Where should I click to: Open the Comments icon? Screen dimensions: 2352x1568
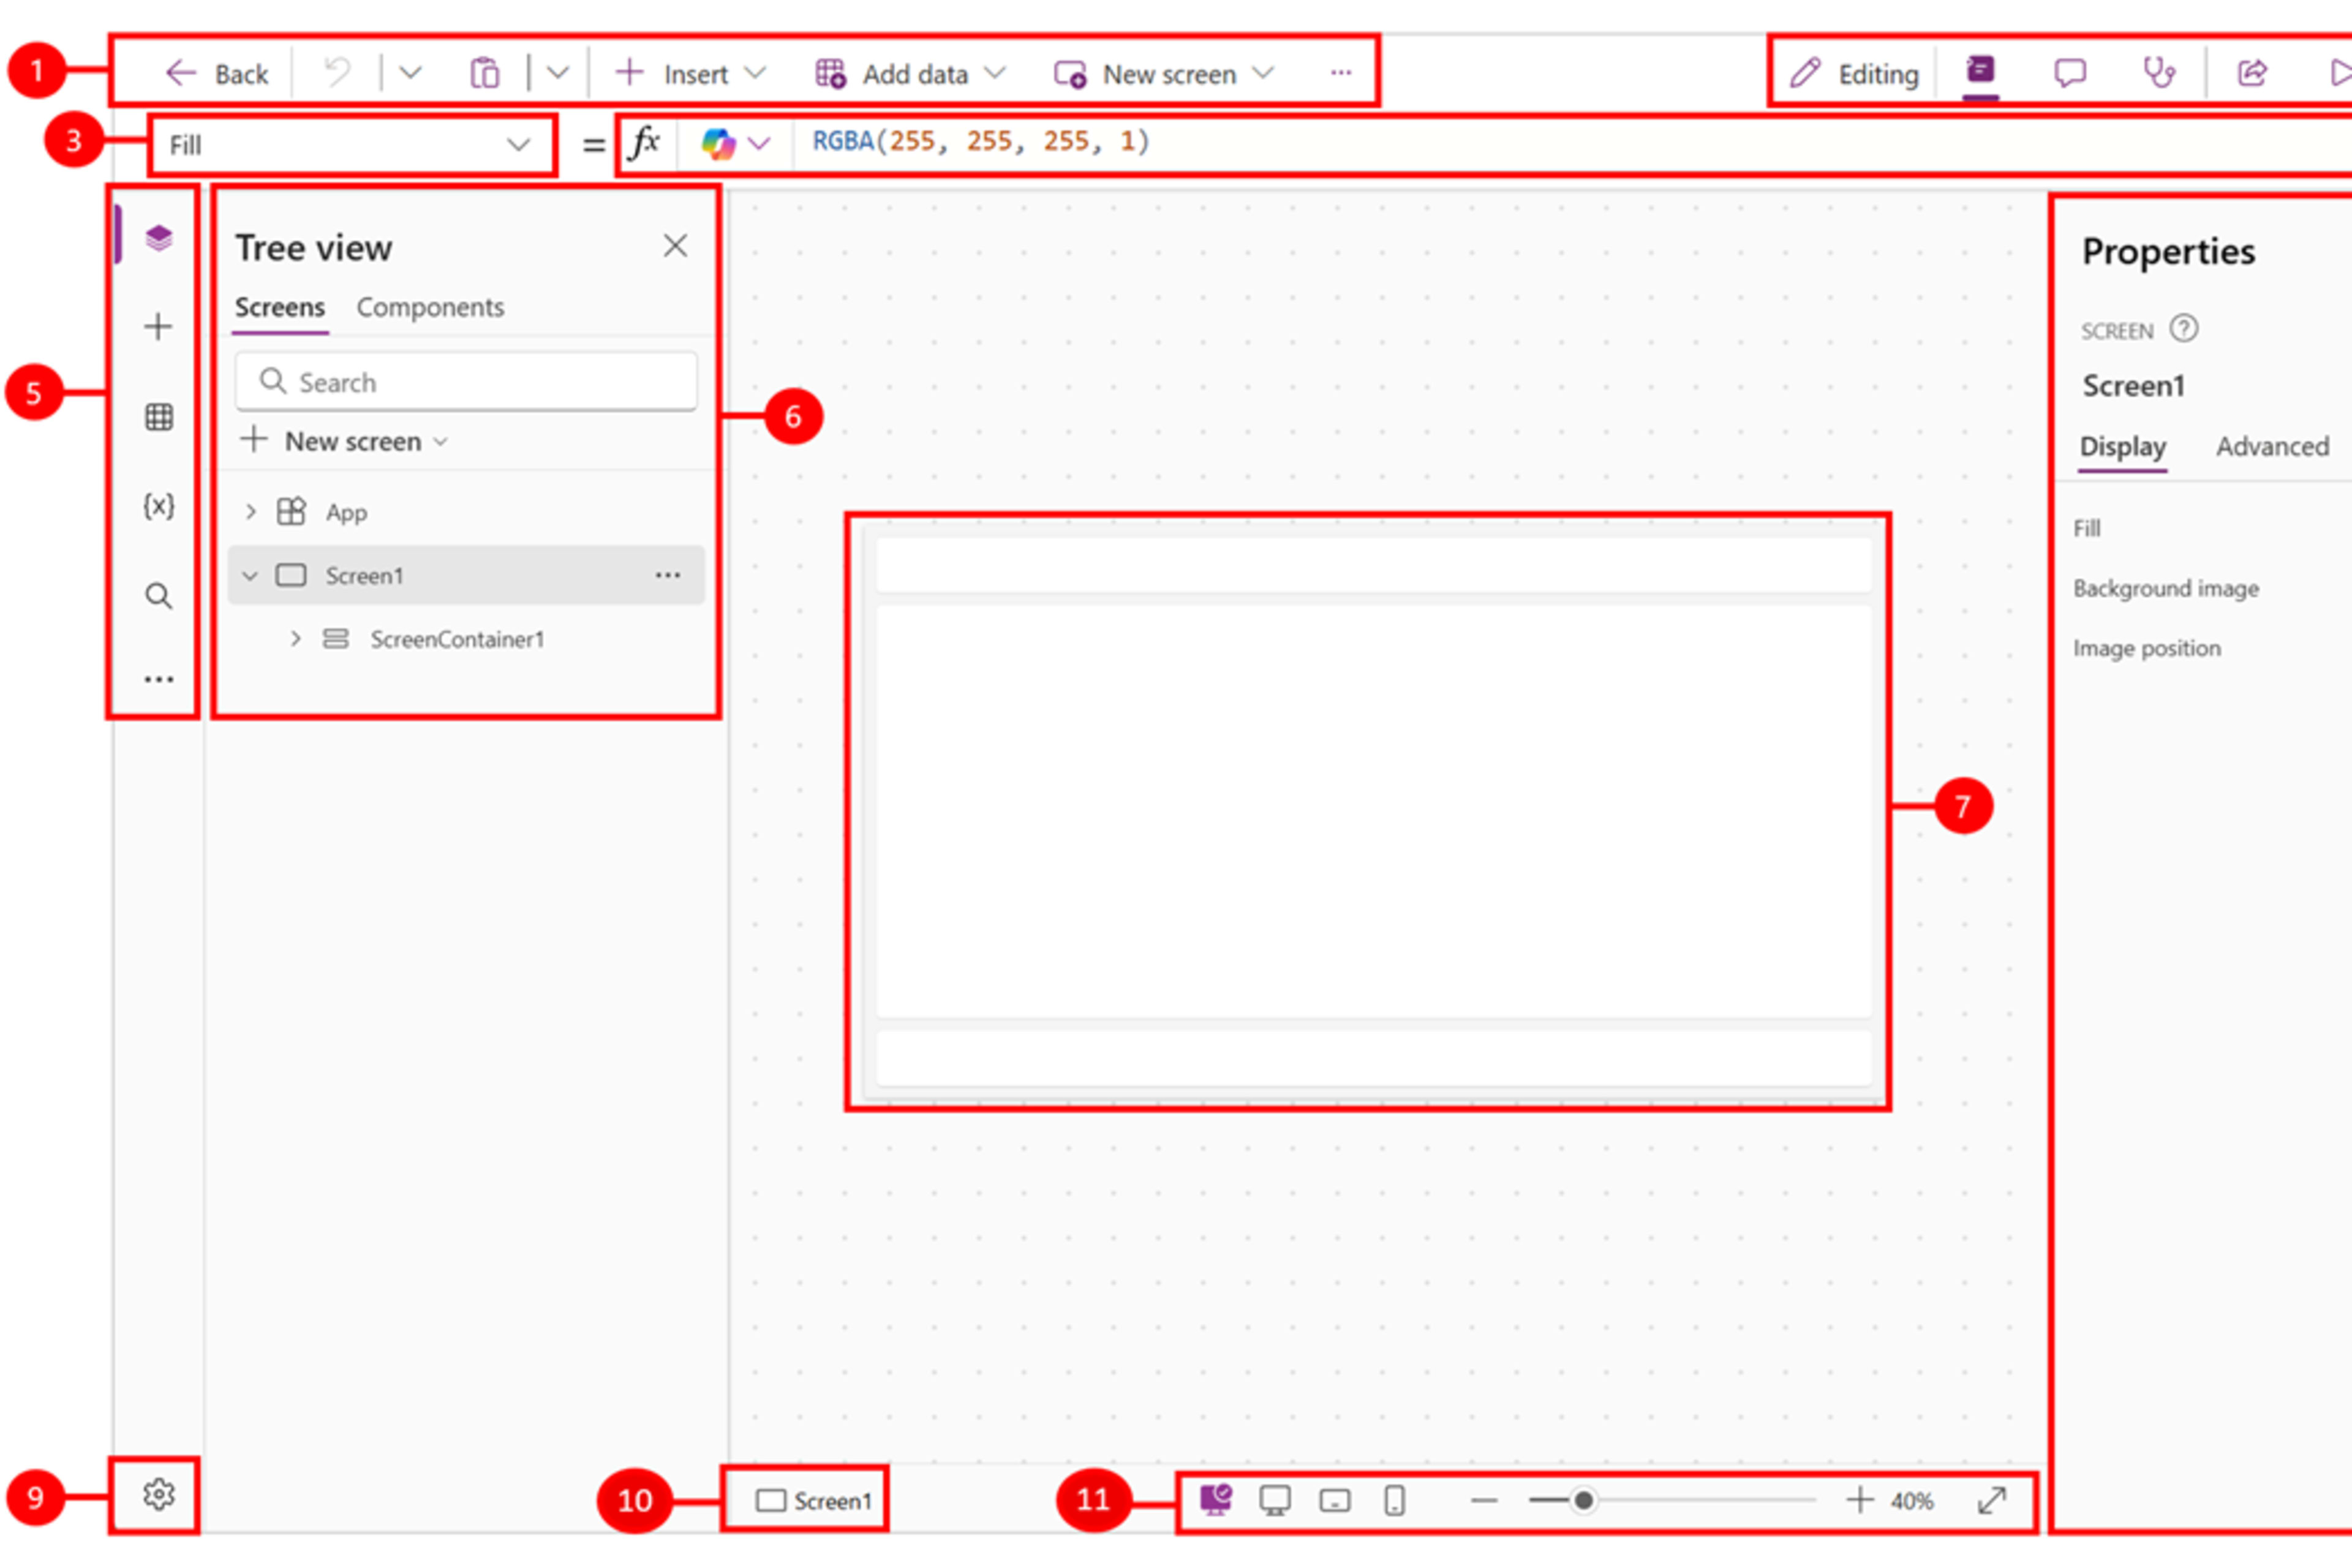[x=2069, y=73]
